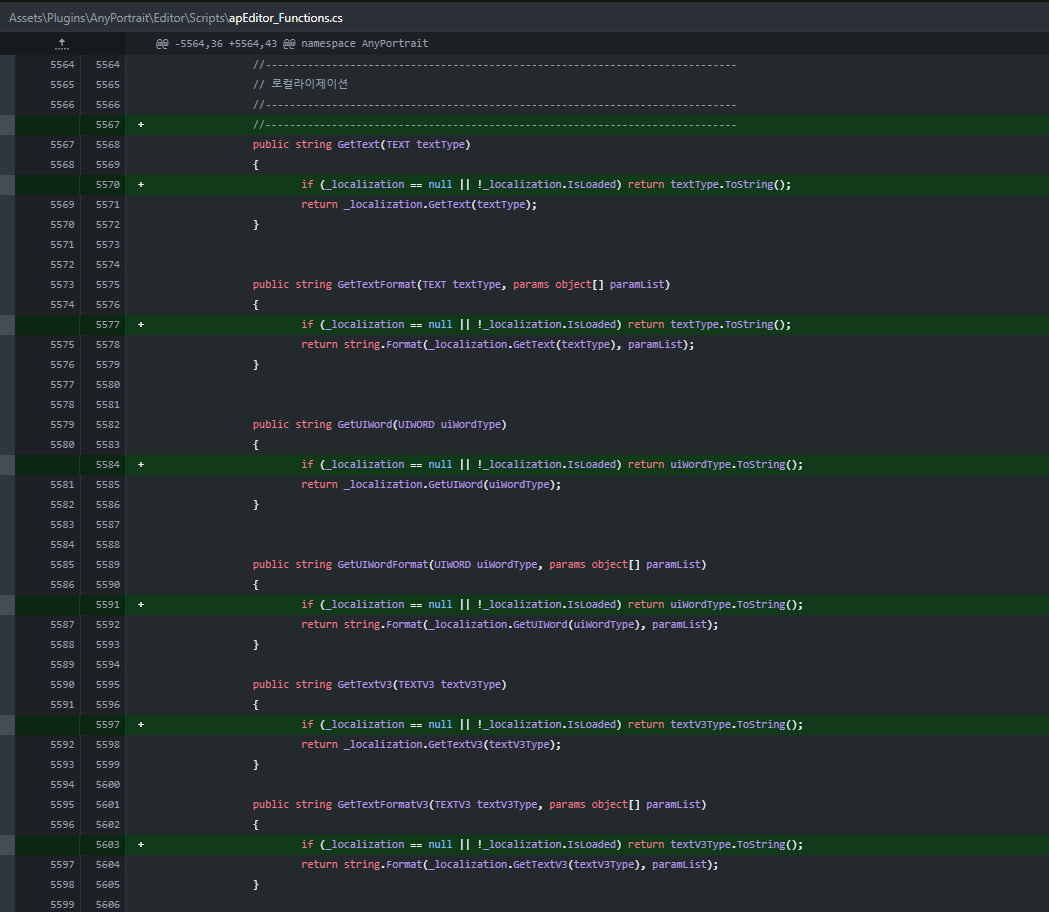The image size is (1049, 912).
Task: Click the GetUIWordFormat method name
Action: click(382, 565)
